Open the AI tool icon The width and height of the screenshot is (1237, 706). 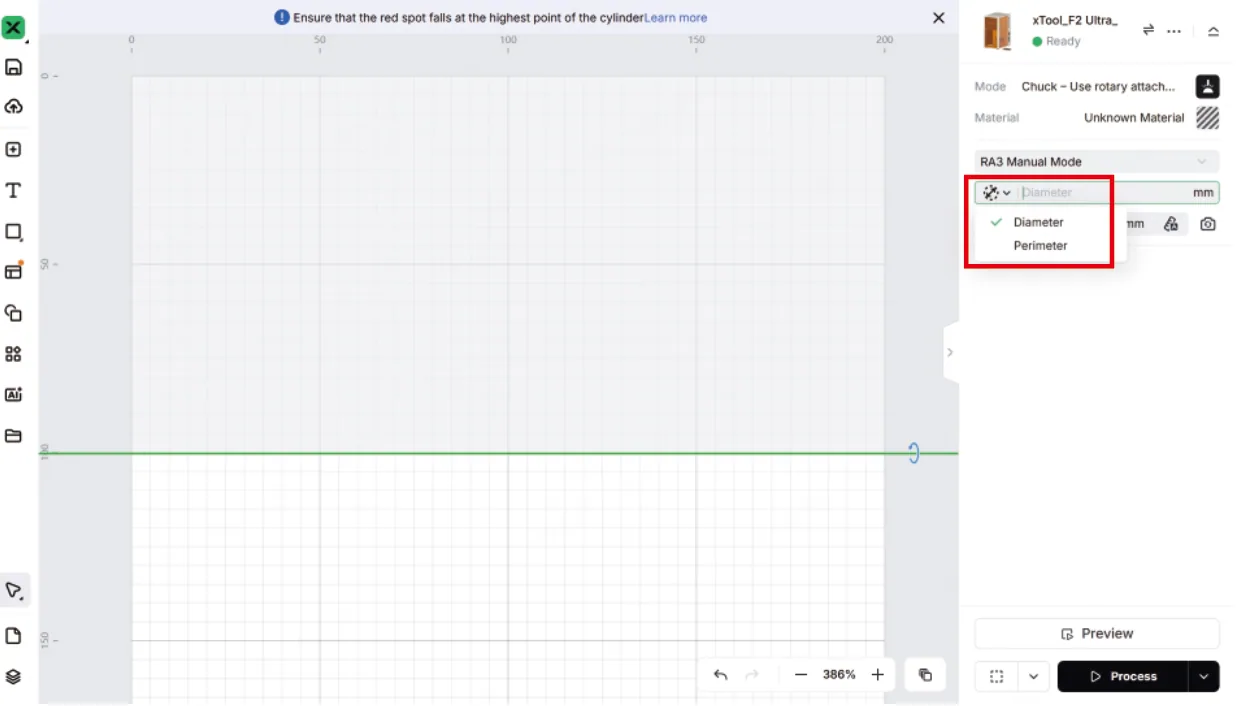point(14,395)
